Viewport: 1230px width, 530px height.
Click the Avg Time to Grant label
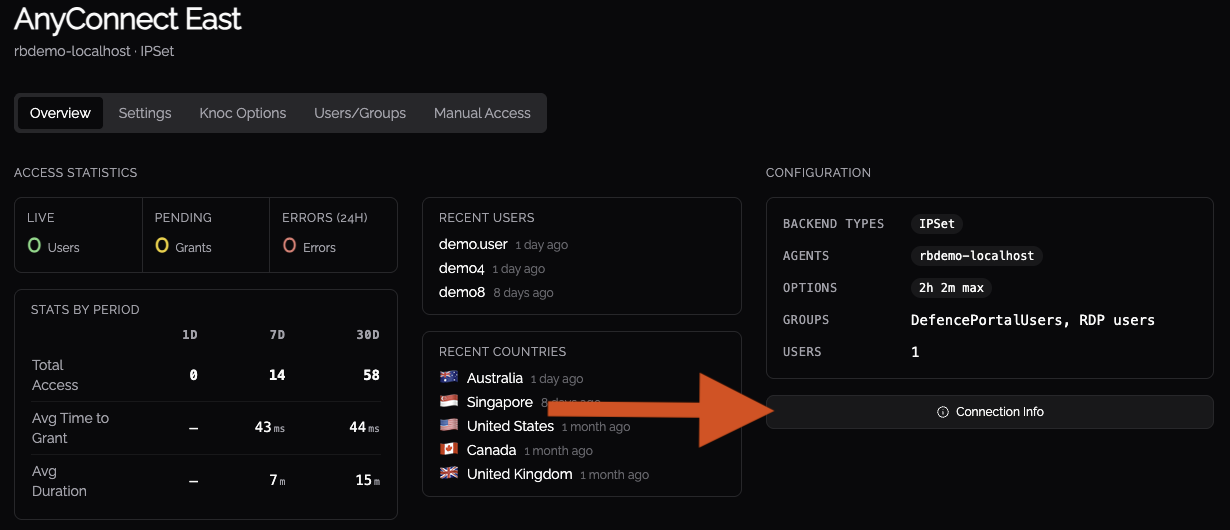point(70,428)
